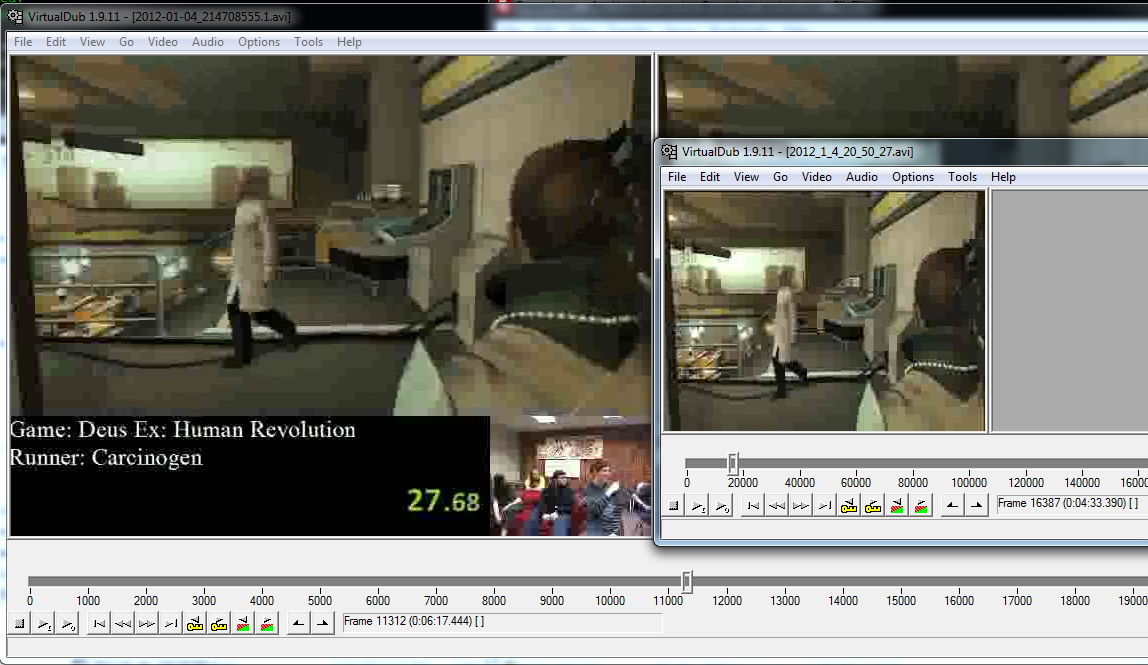Screen dimensions: 1148x665
Task: Play output video in the 2012_1_4_20_50_27.avi window
Action: pyautogui.click(x=722, y=505)
